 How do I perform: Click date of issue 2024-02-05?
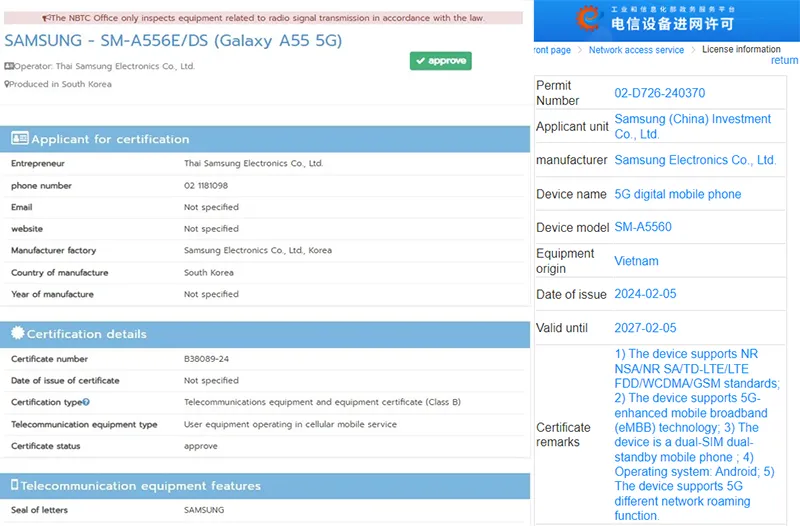click(x=645, y=294)
